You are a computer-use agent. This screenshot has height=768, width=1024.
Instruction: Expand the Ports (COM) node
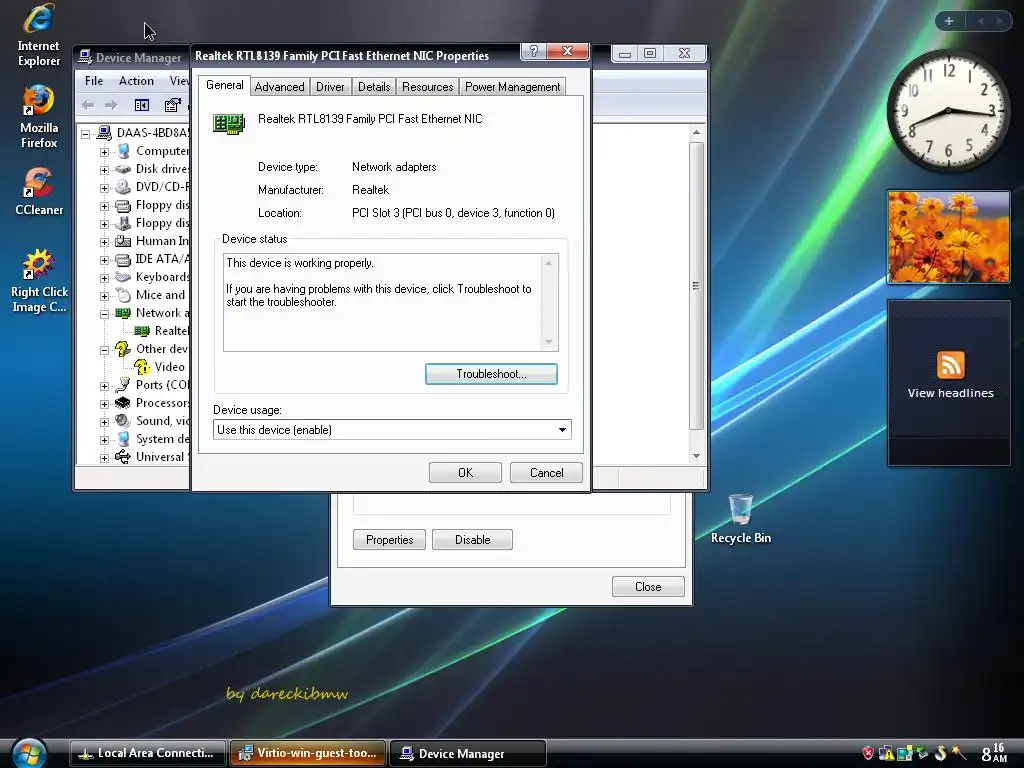click(104, 386)
